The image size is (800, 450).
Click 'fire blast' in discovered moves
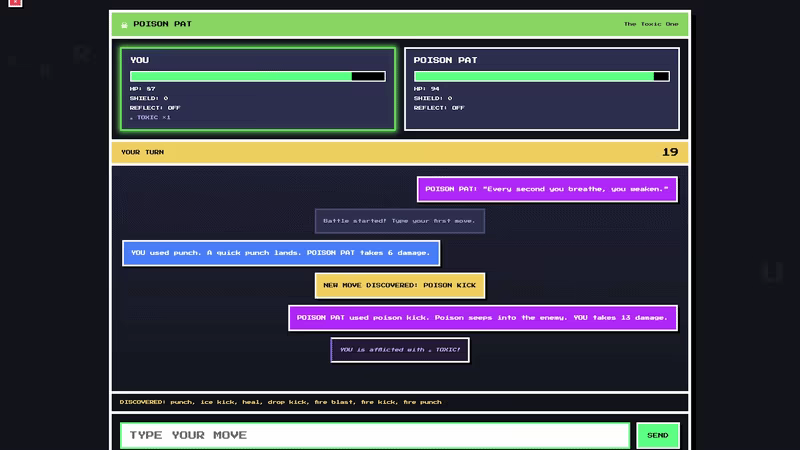pyautogui.click(x=334, y=402)
